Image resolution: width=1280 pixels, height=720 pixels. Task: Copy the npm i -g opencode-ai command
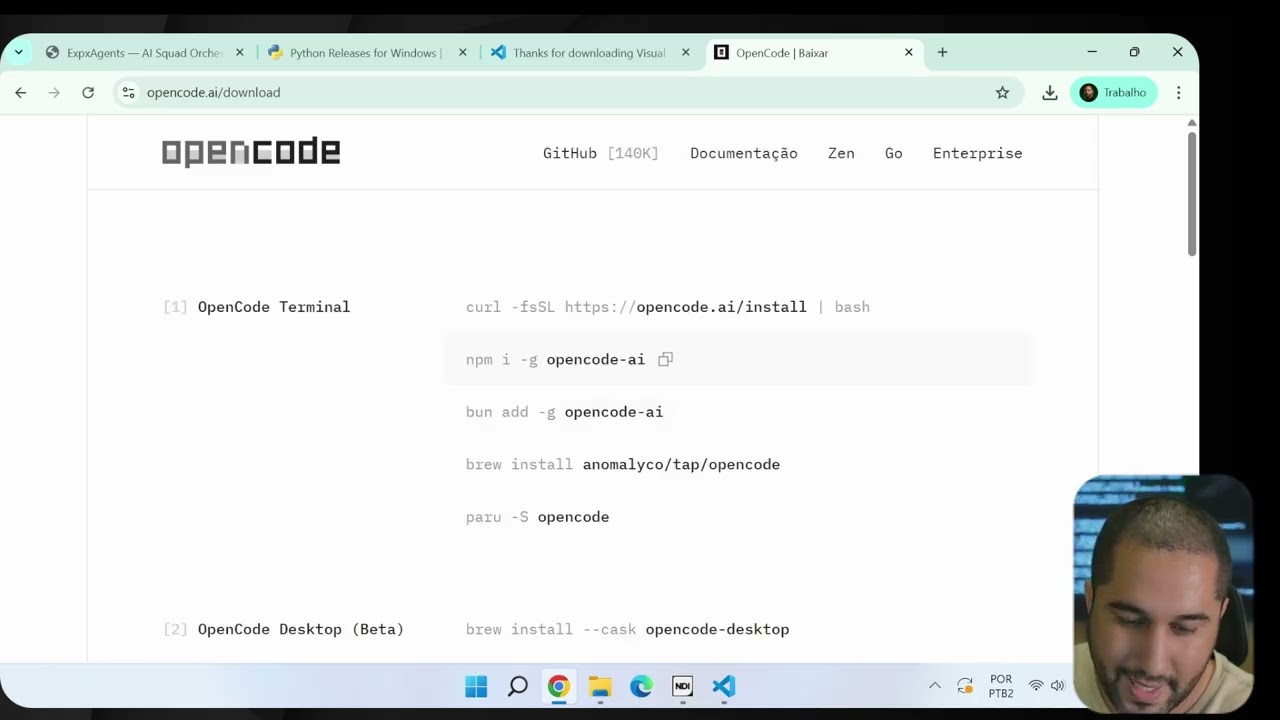point(665,359)
